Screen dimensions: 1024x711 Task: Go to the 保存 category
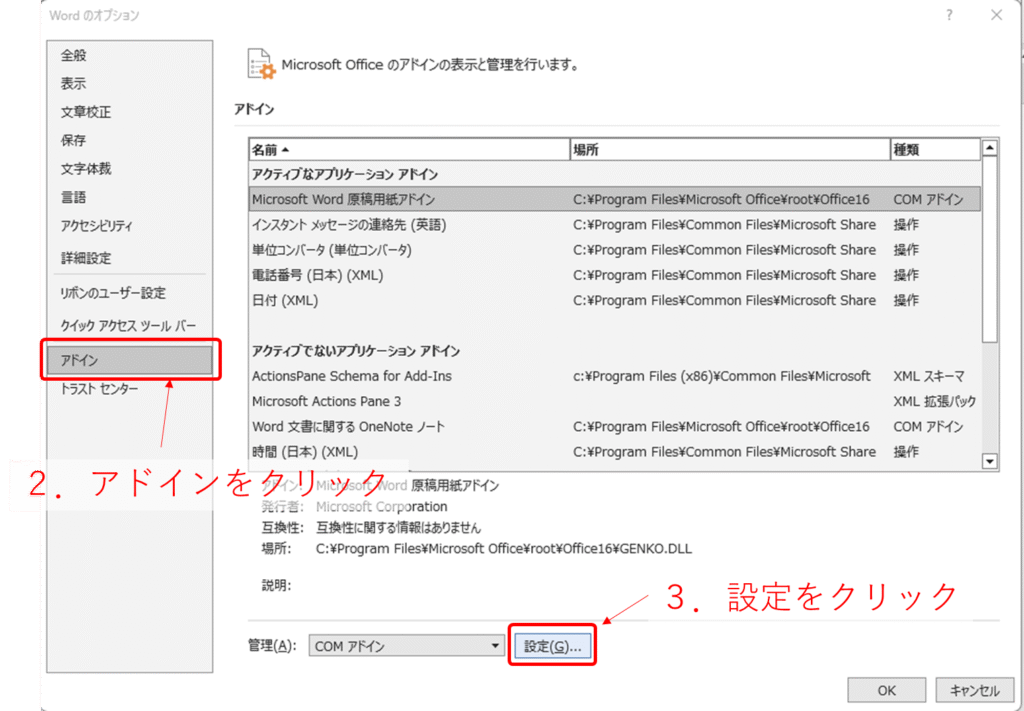pos(74,140)
